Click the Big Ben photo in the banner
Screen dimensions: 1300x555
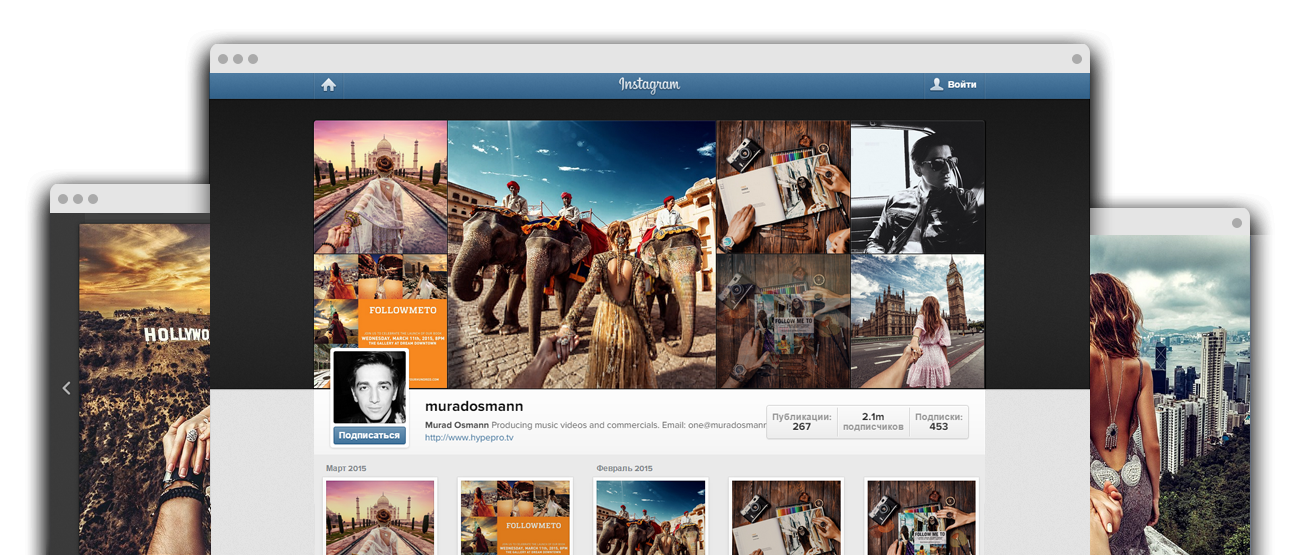(x=917, y=320)
